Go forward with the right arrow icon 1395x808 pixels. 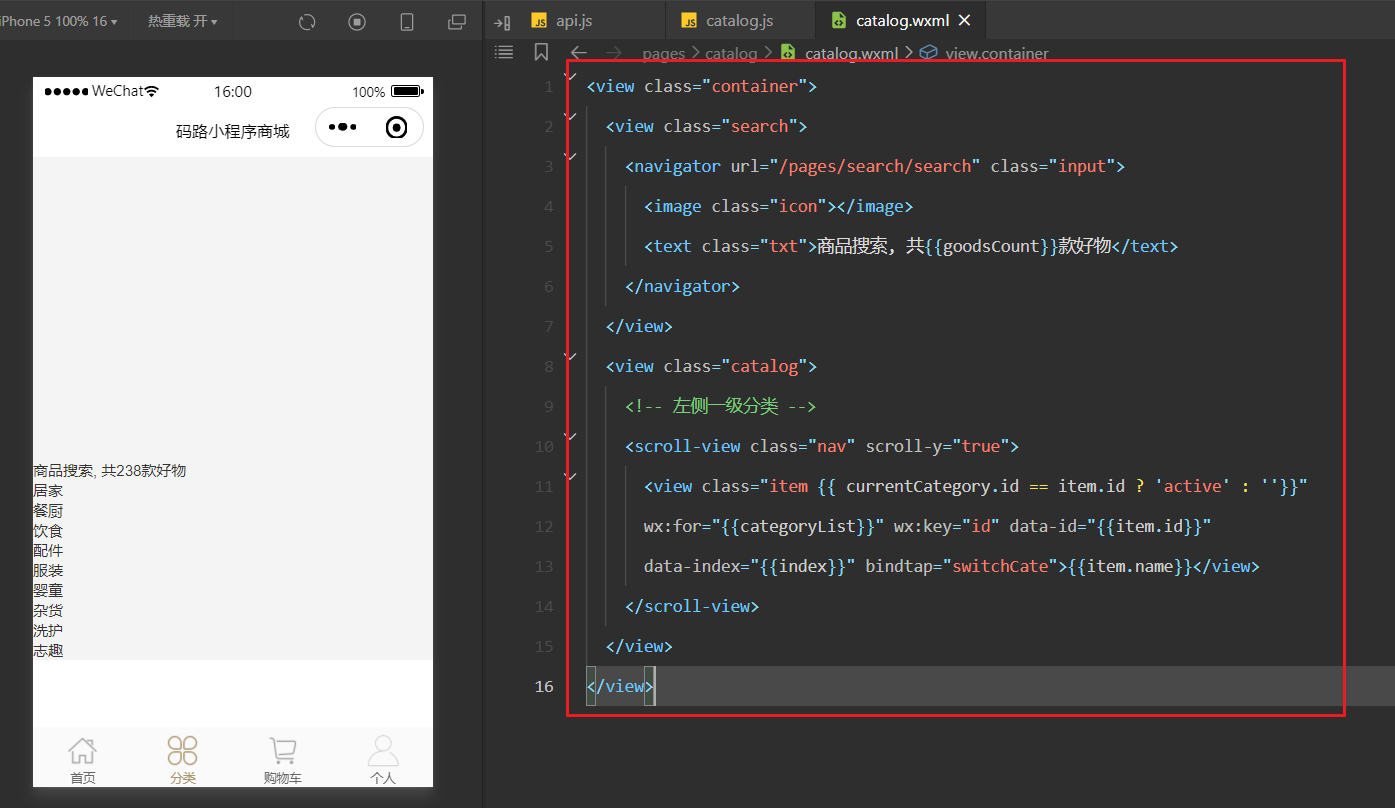pos(614,53)
